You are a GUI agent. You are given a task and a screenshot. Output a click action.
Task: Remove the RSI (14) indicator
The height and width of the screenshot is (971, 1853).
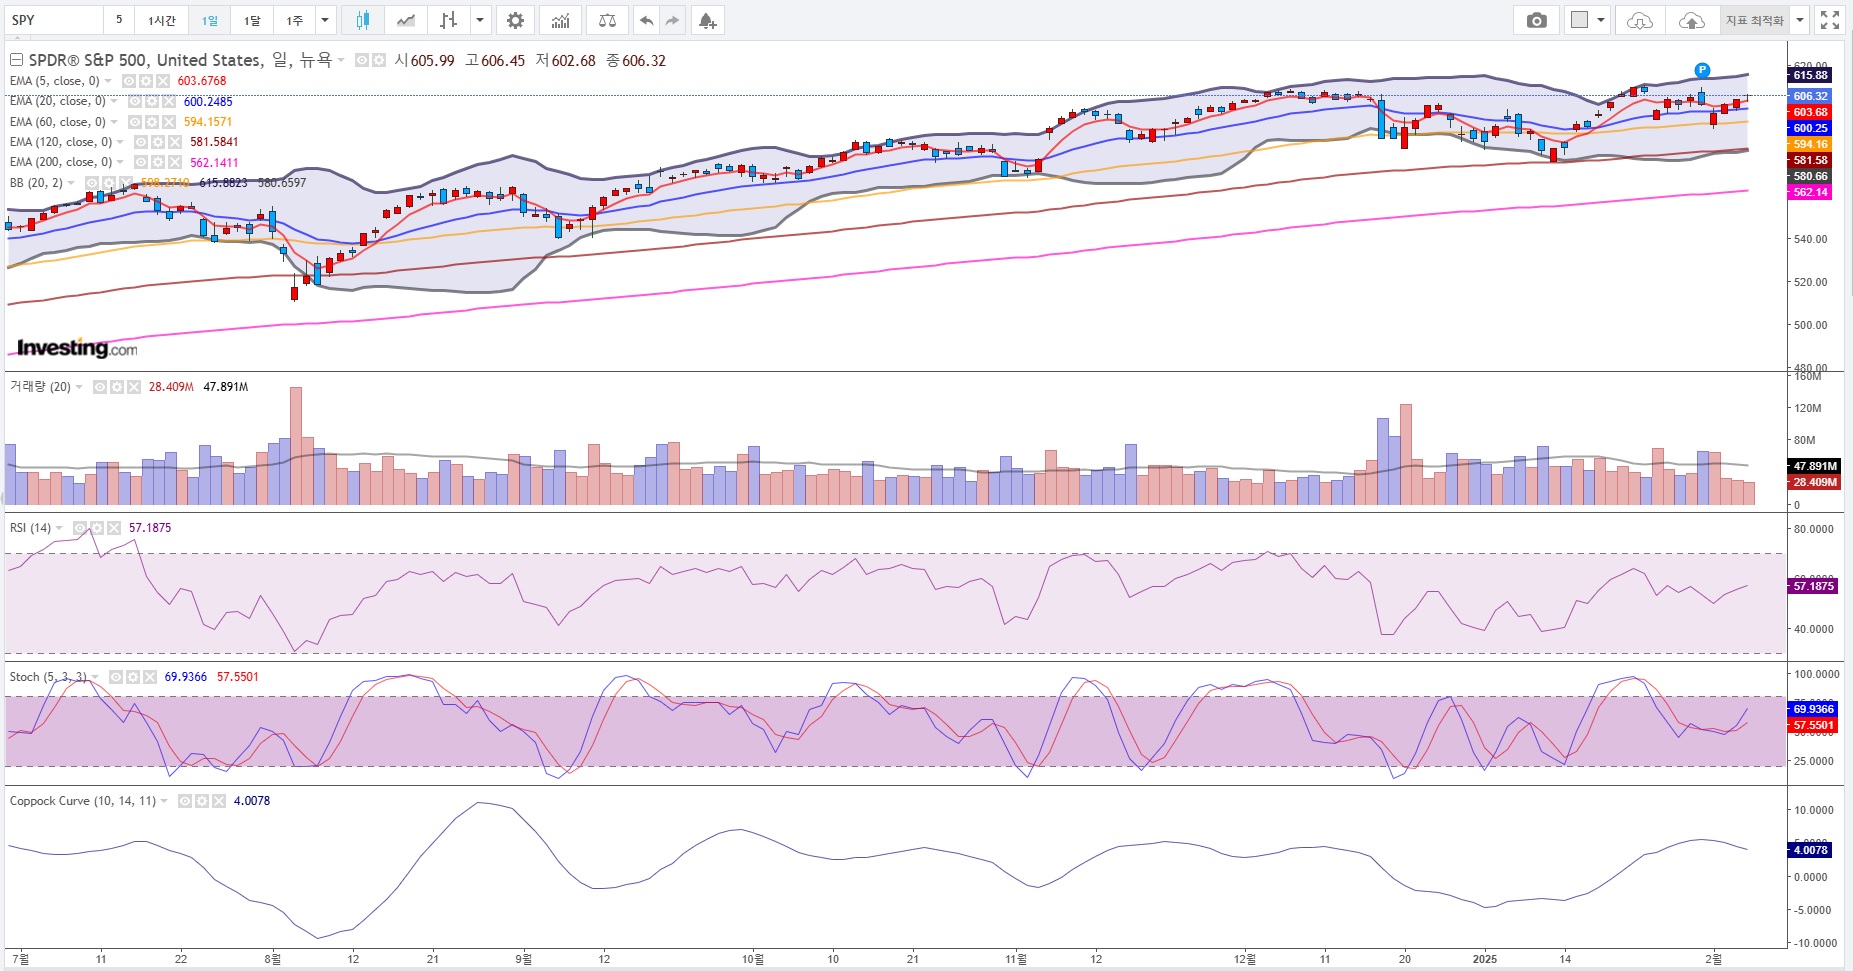[113, 528]
